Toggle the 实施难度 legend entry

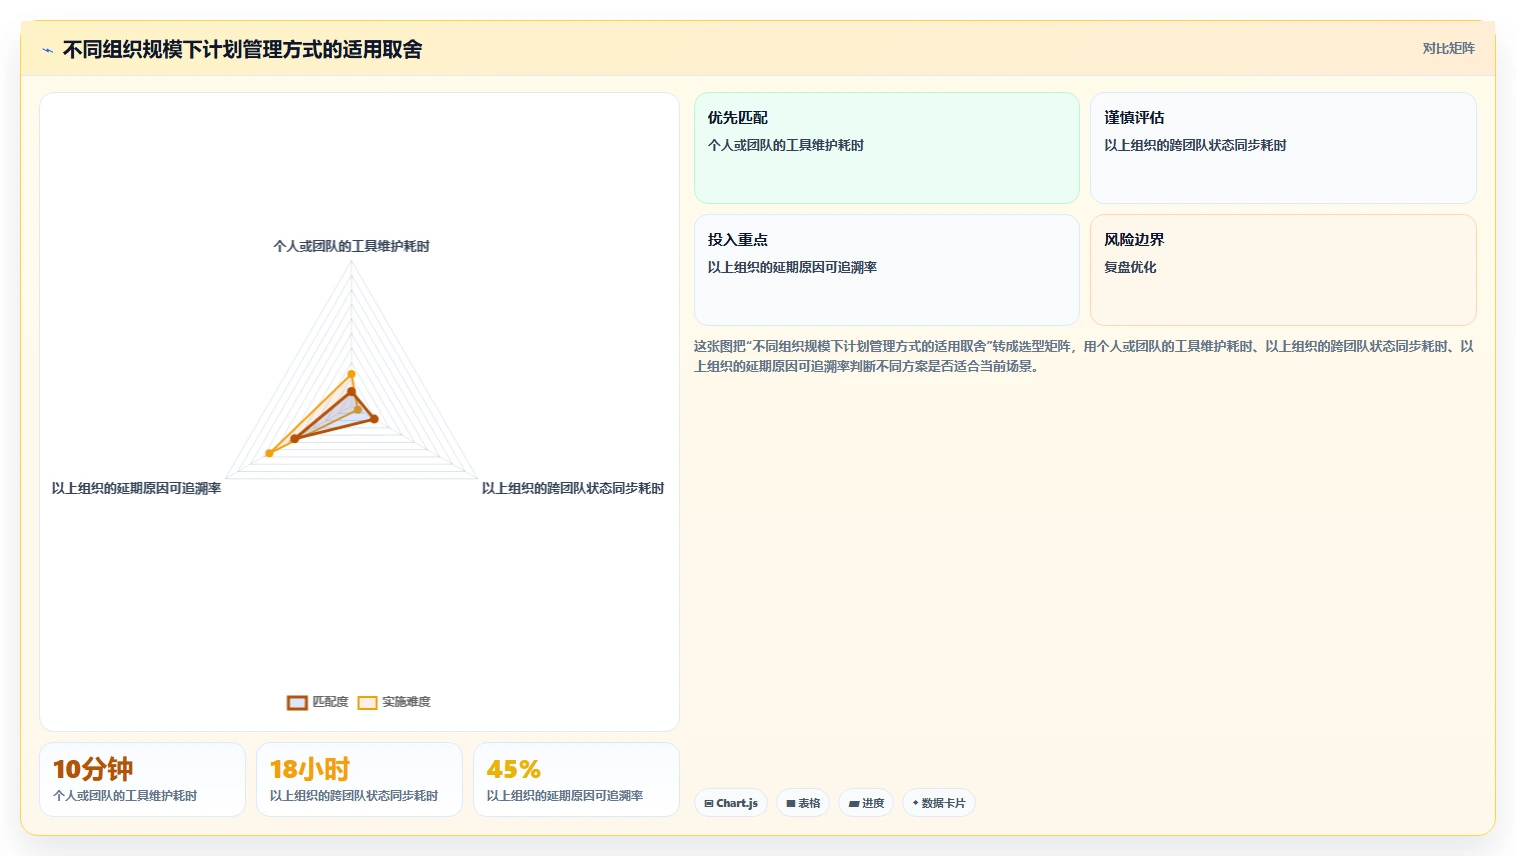[x=394, y=702]
